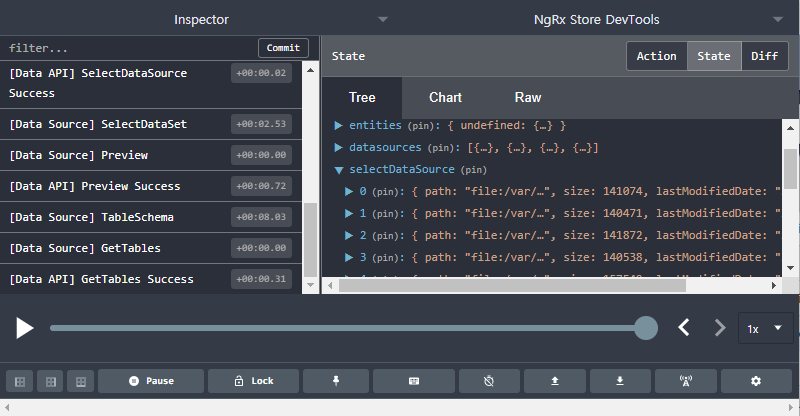Viewport: 800px width, 416px height.
Task: Click state tree scrollbar down arrow
Action: 790,268
